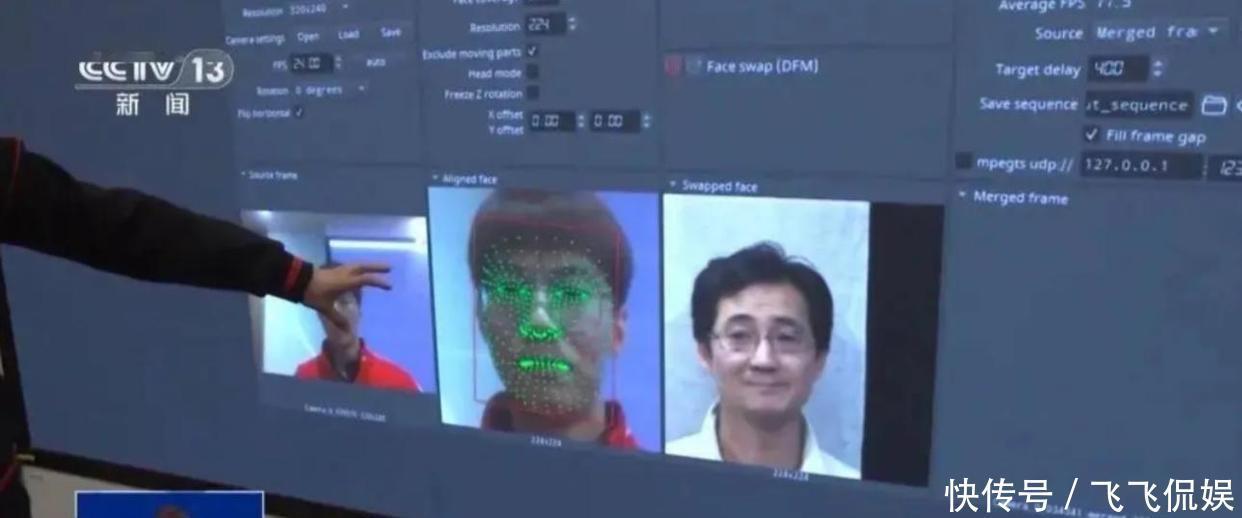Untick the Fill frame gap checkbox
The height and width of the screenshot is (518, 1242).
(x=1091, y=134)
